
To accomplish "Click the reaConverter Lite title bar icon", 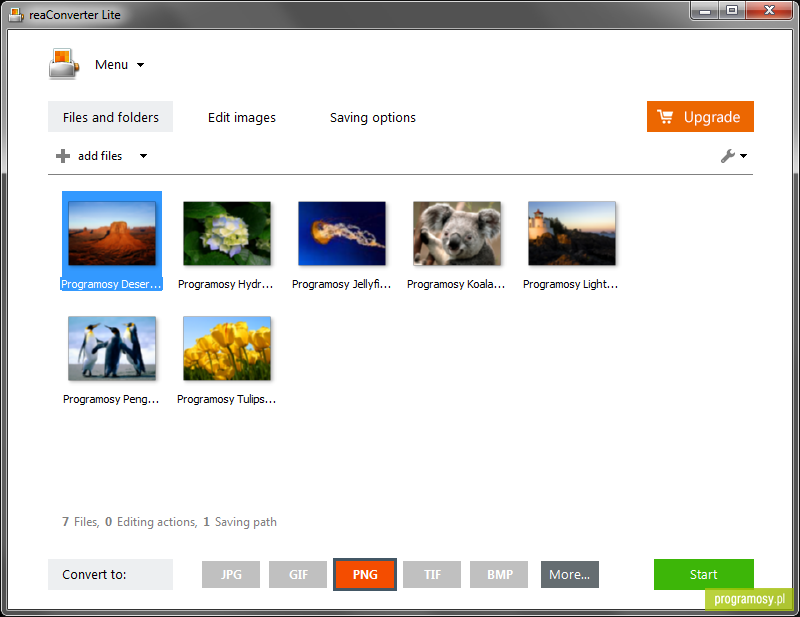I will (x=16, y=15).
